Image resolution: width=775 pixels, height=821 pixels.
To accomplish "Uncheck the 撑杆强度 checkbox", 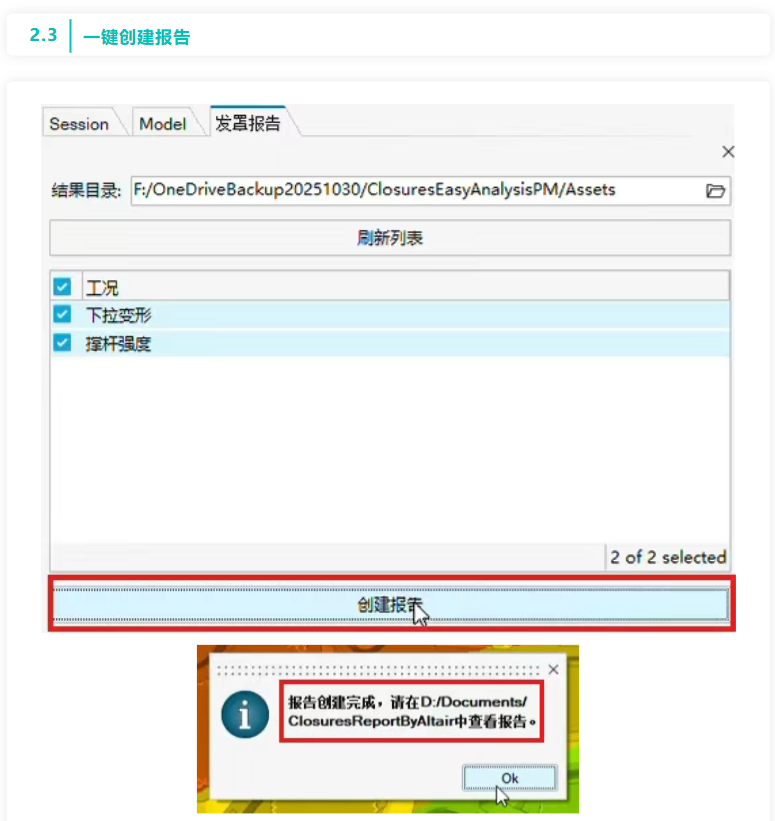I will tap(62, 343).
